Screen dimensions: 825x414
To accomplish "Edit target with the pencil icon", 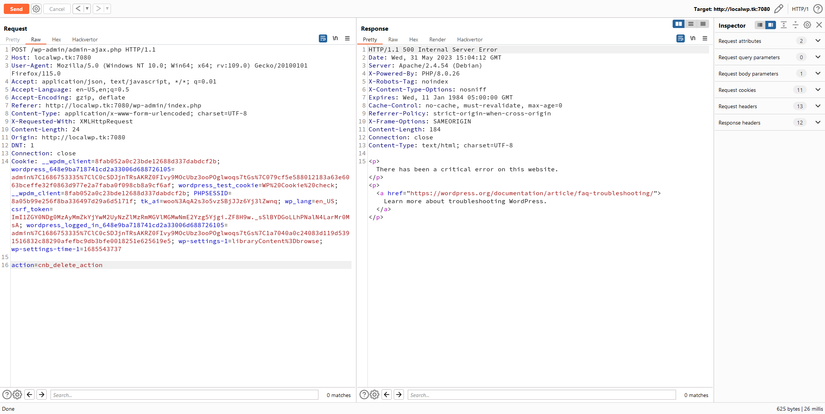I will click(x=779, y=9).
